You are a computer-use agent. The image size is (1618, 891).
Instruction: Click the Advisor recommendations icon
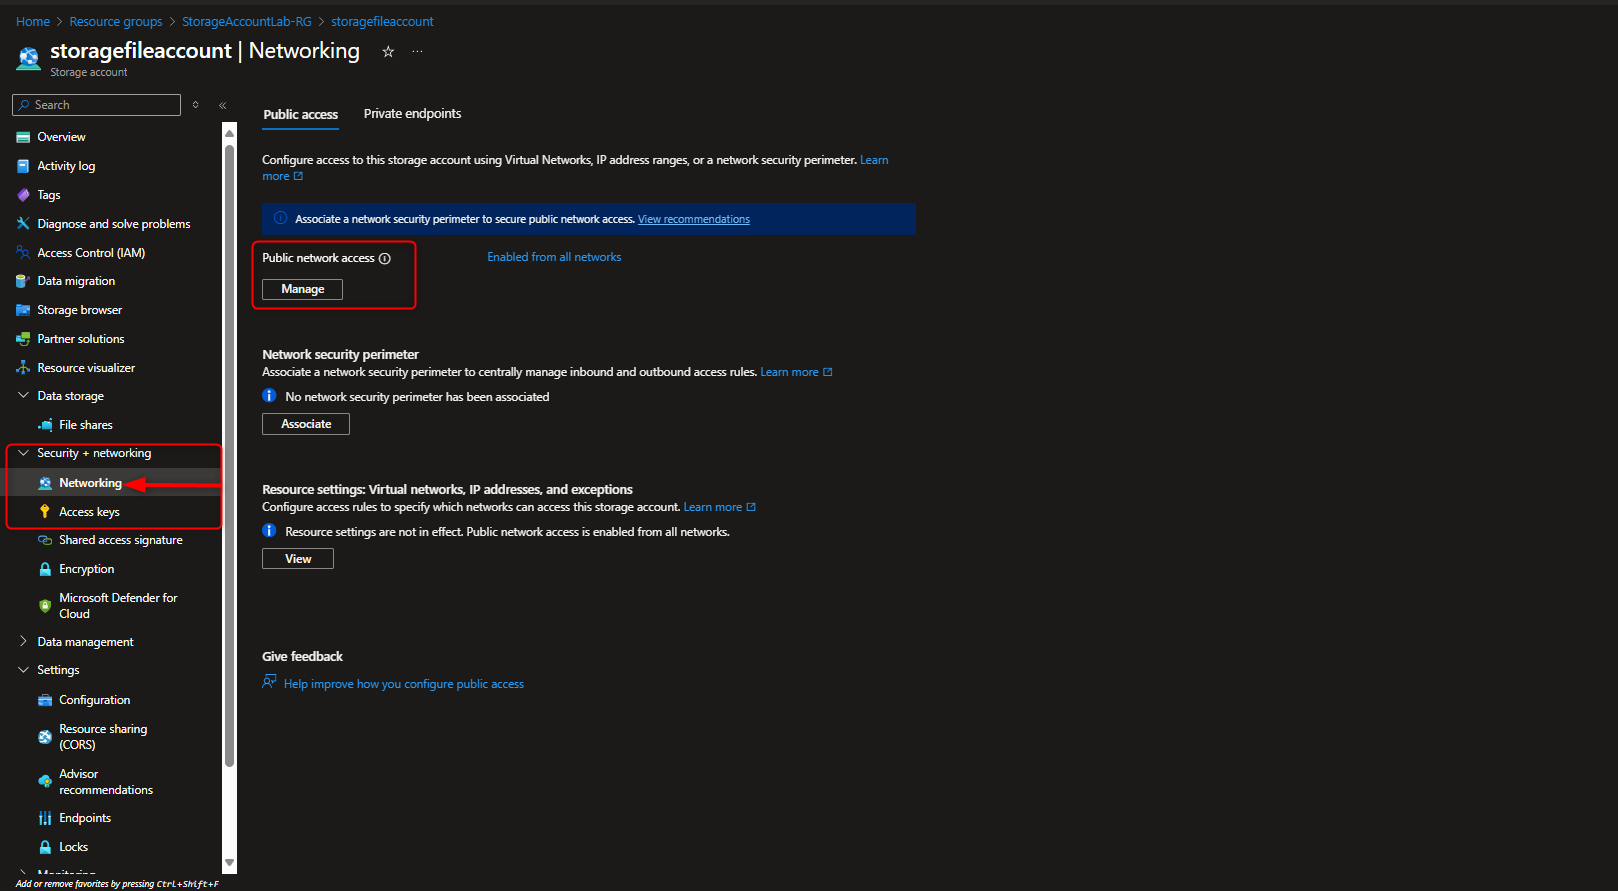(x=45, y=782)
